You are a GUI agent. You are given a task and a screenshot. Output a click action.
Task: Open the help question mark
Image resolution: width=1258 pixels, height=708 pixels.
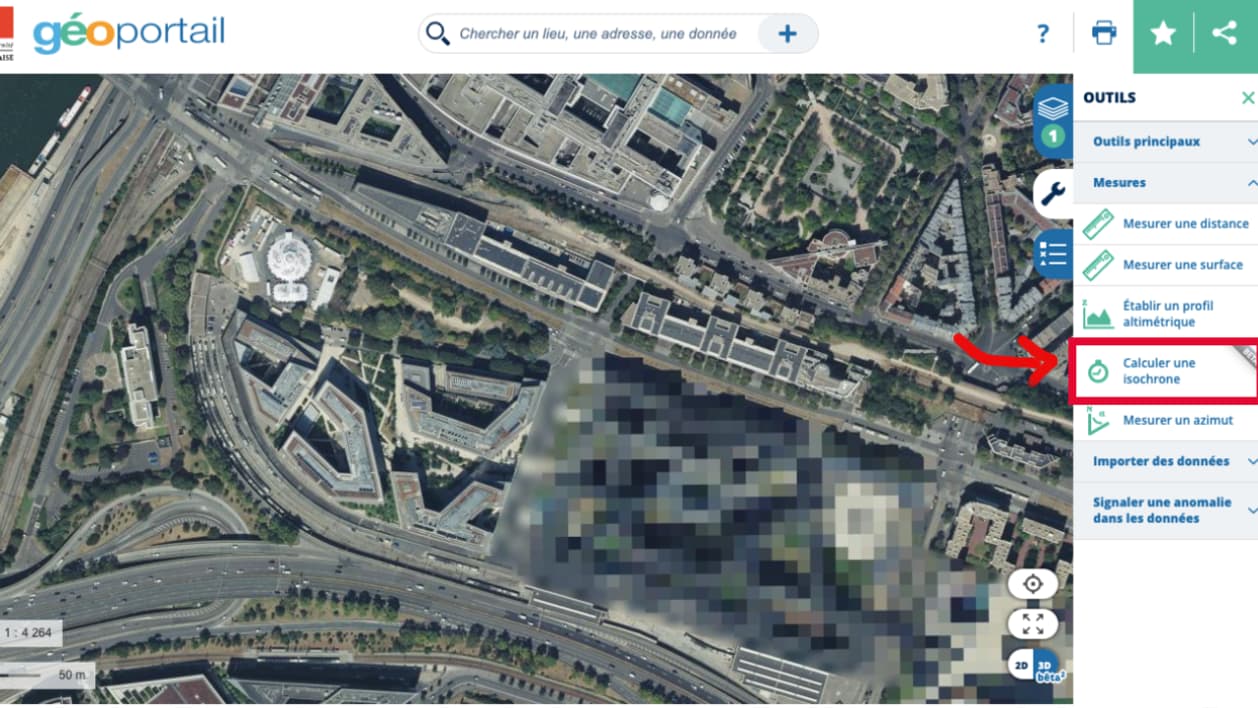point(1043,34)
